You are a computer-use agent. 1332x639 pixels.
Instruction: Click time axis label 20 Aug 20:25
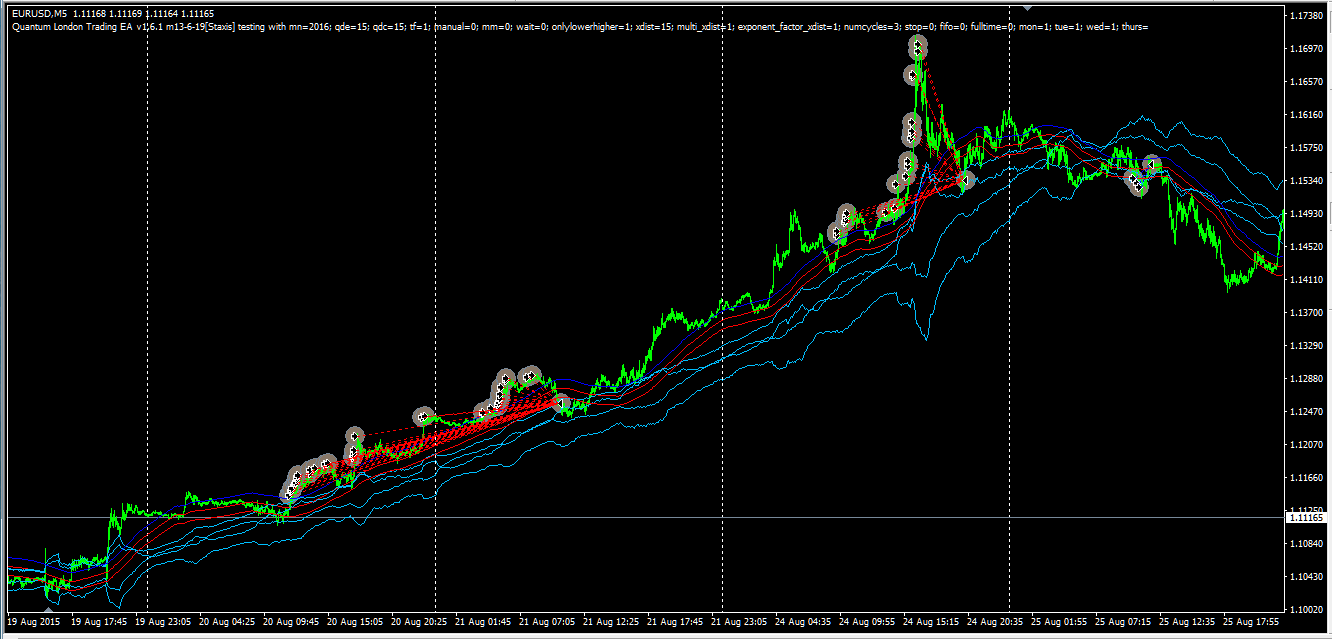(421, 621)
